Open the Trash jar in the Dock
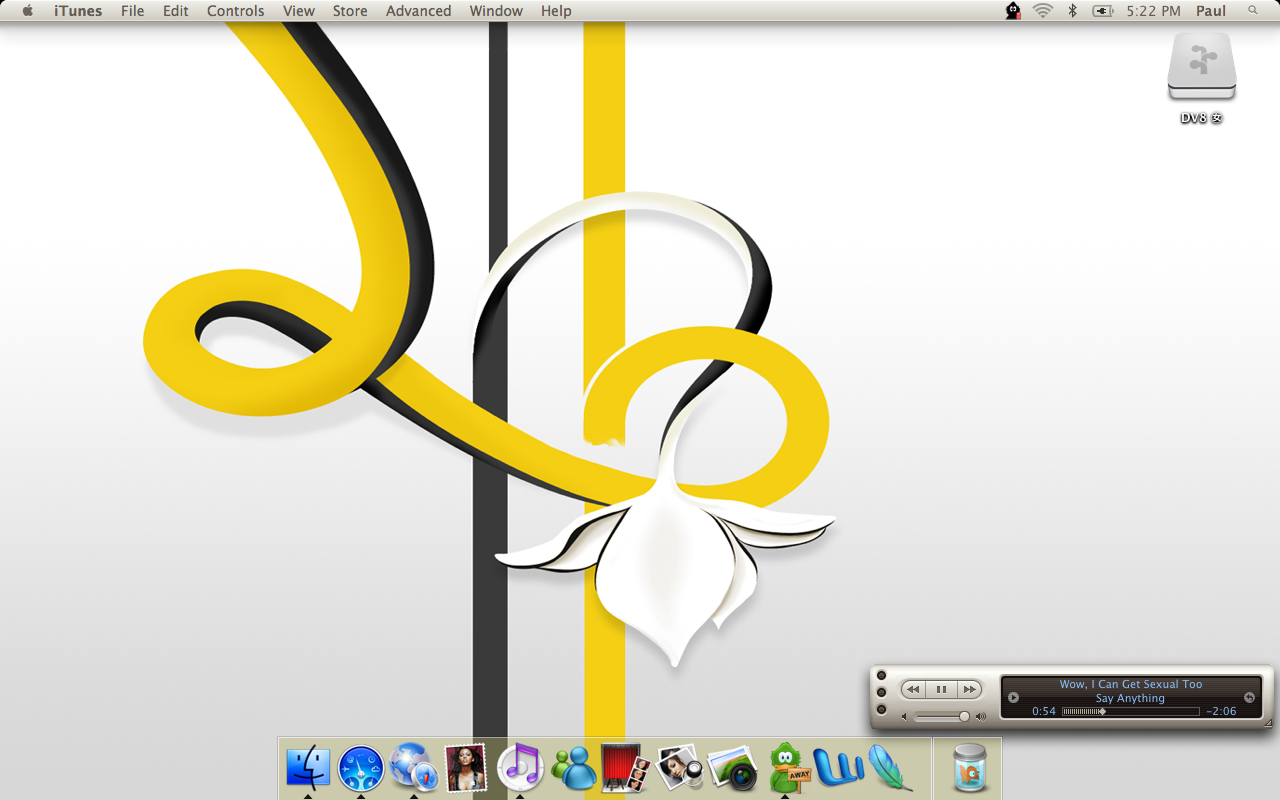Image resolution: width=1280 pixels, height=800 pixels. tap(969, 768)
